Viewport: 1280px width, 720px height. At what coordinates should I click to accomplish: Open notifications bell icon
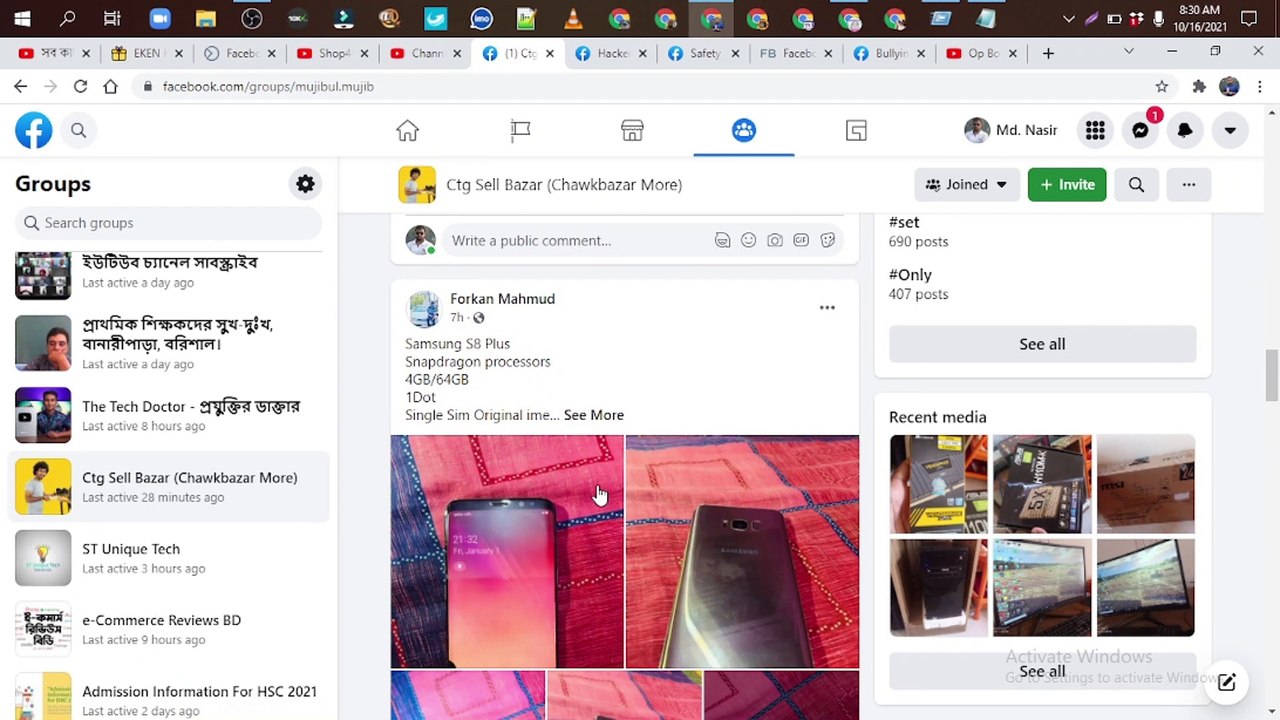(x=1185, y=130)
